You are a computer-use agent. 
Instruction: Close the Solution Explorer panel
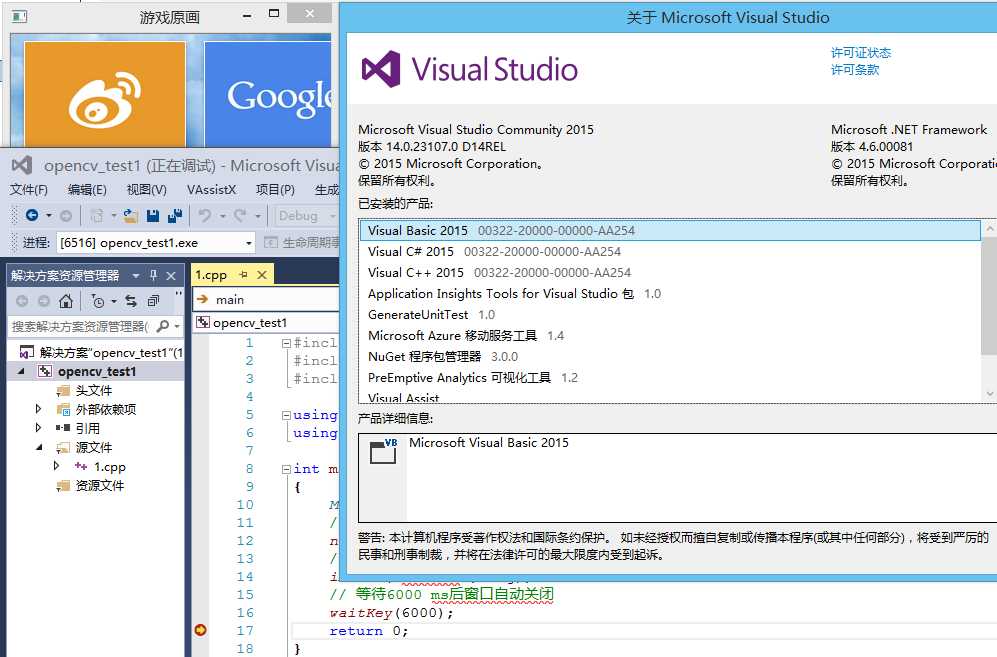tap(171, 275)
